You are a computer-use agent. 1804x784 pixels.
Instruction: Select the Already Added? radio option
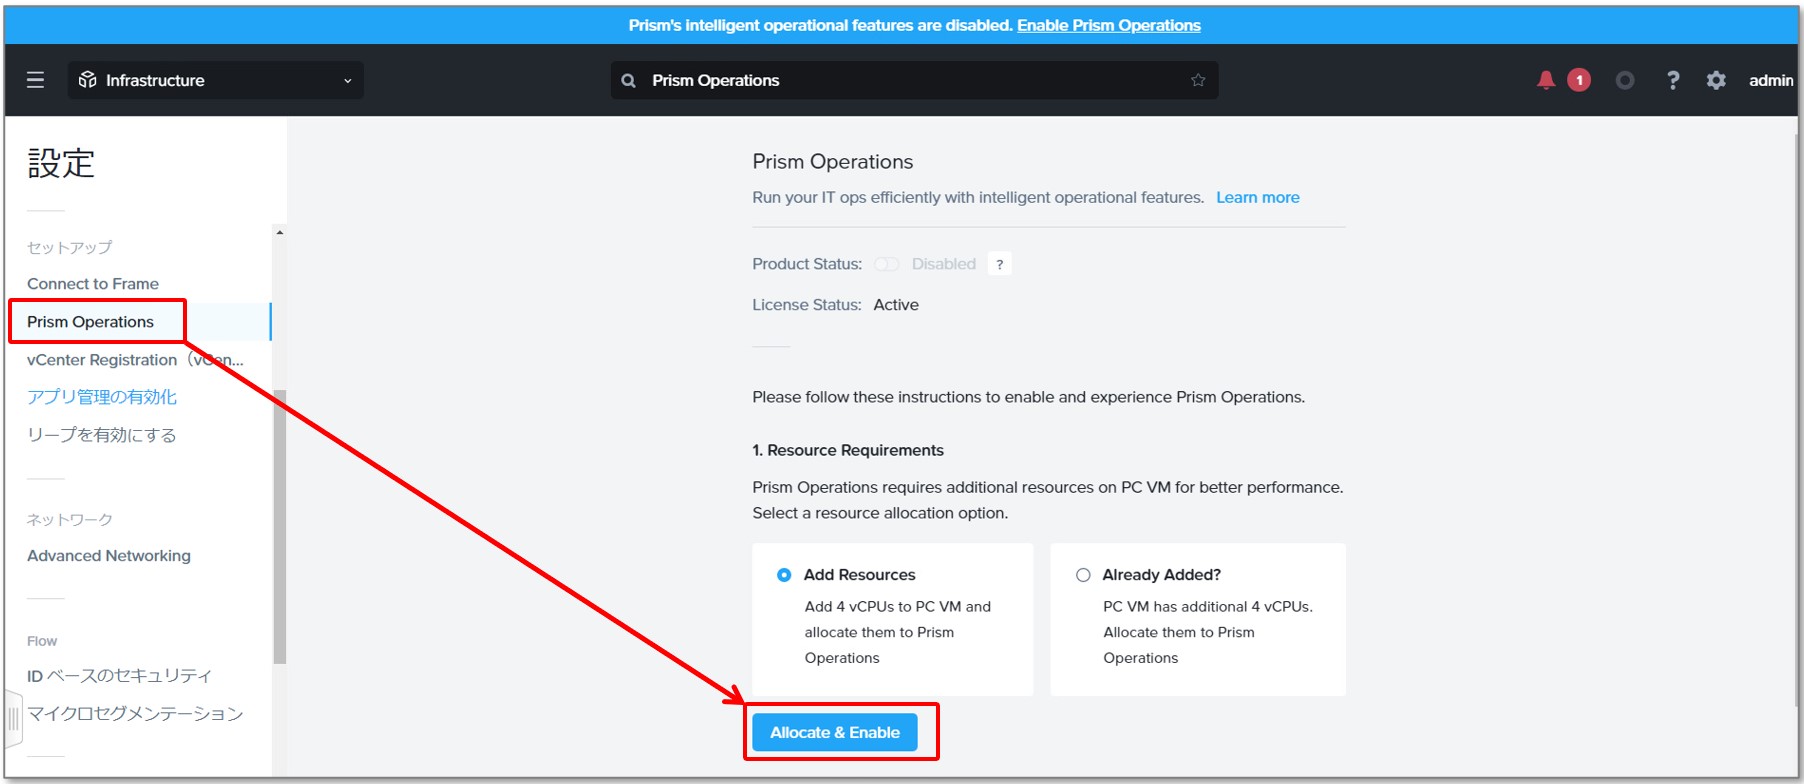coord(1083,575)
